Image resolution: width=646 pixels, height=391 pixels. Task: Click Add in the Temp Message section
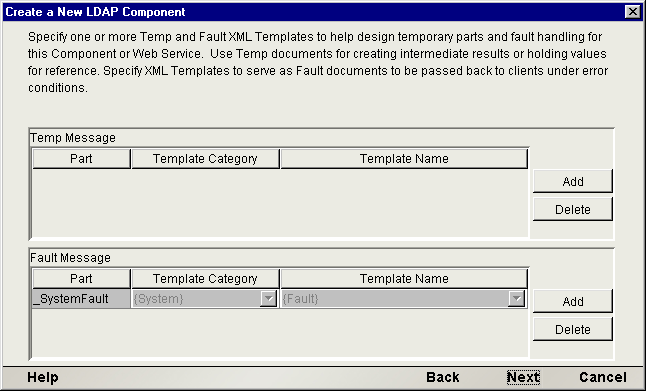[573, 181]
